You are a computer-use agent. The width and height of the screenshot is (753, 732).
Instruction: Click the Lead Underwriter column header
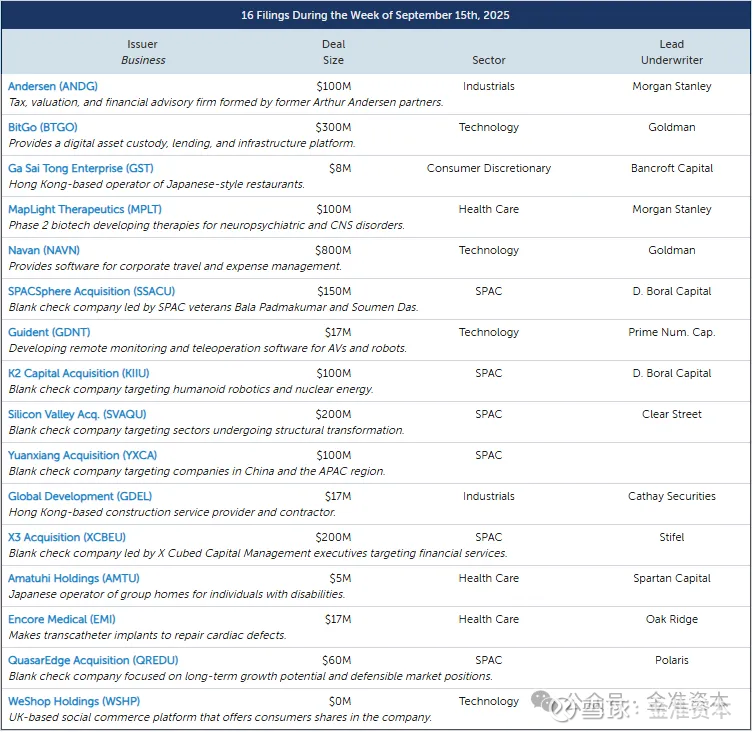tap(672, 52)
